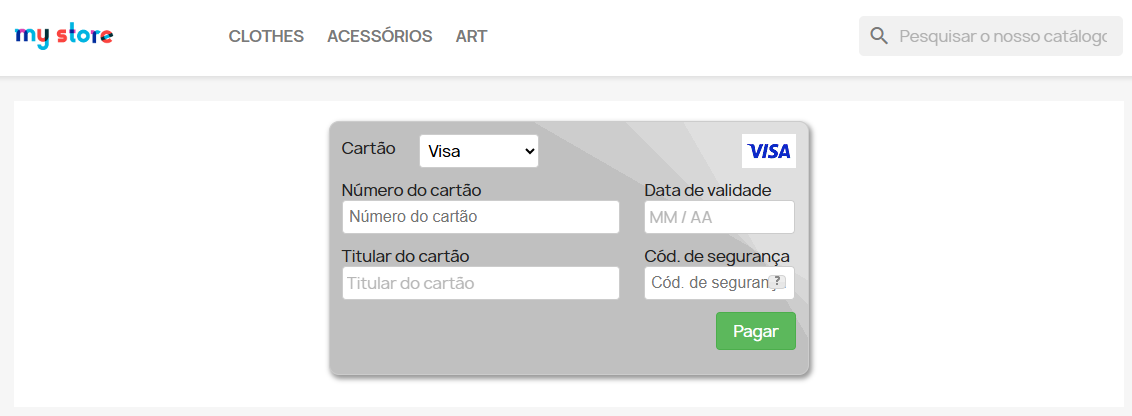Image resolution: width=1132 pixels, height=416 pixels.
Task: Click the Data de validade label
Action: (x=707, y=190)
